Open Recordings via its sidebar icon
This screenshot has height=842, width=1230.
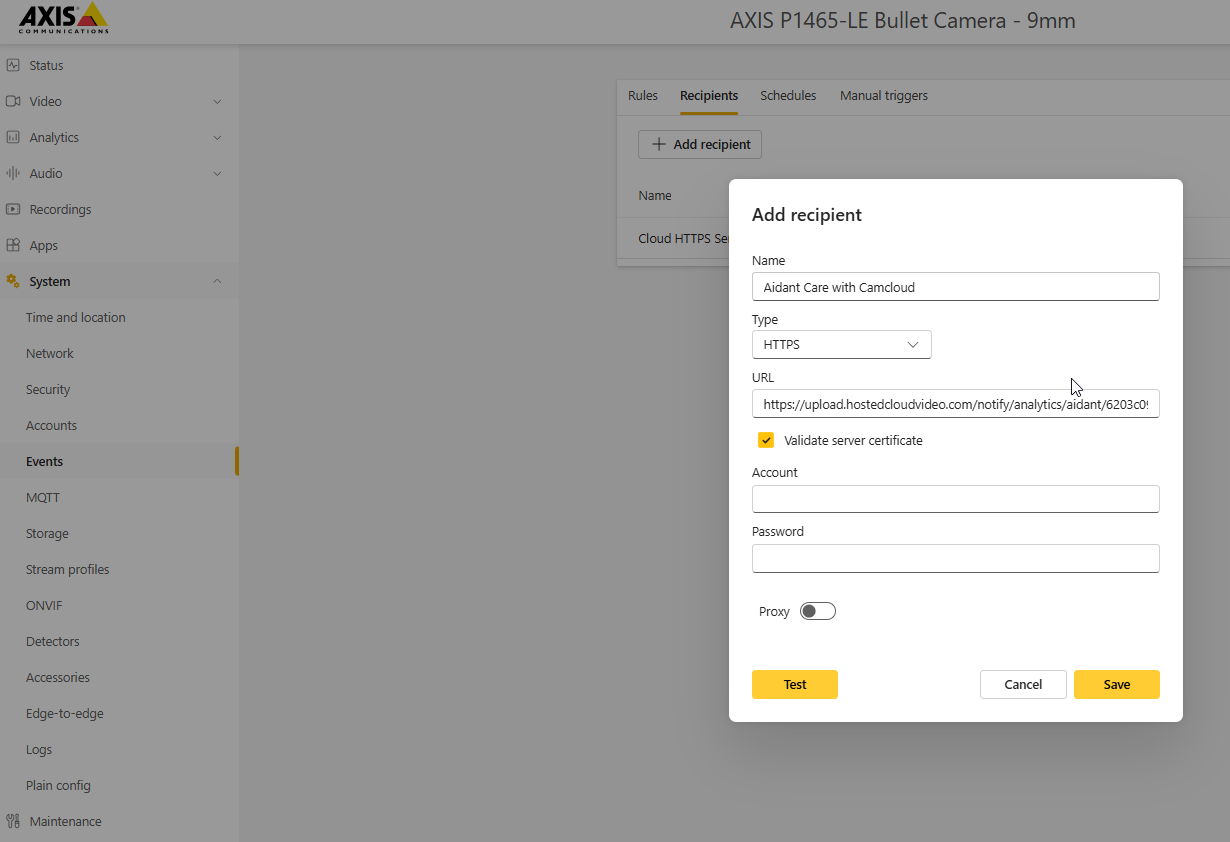[x=13, y=209]
